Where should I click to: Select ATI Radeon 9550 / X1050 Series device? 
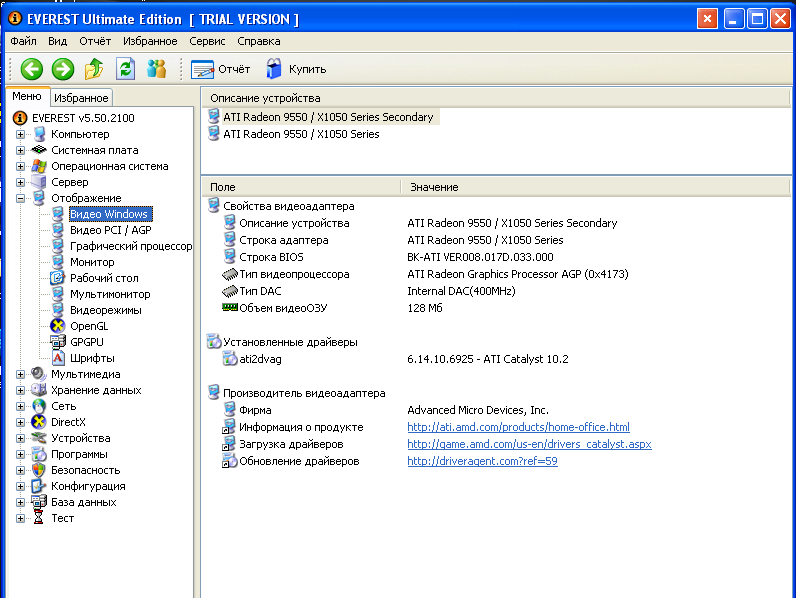coord(301,134)
